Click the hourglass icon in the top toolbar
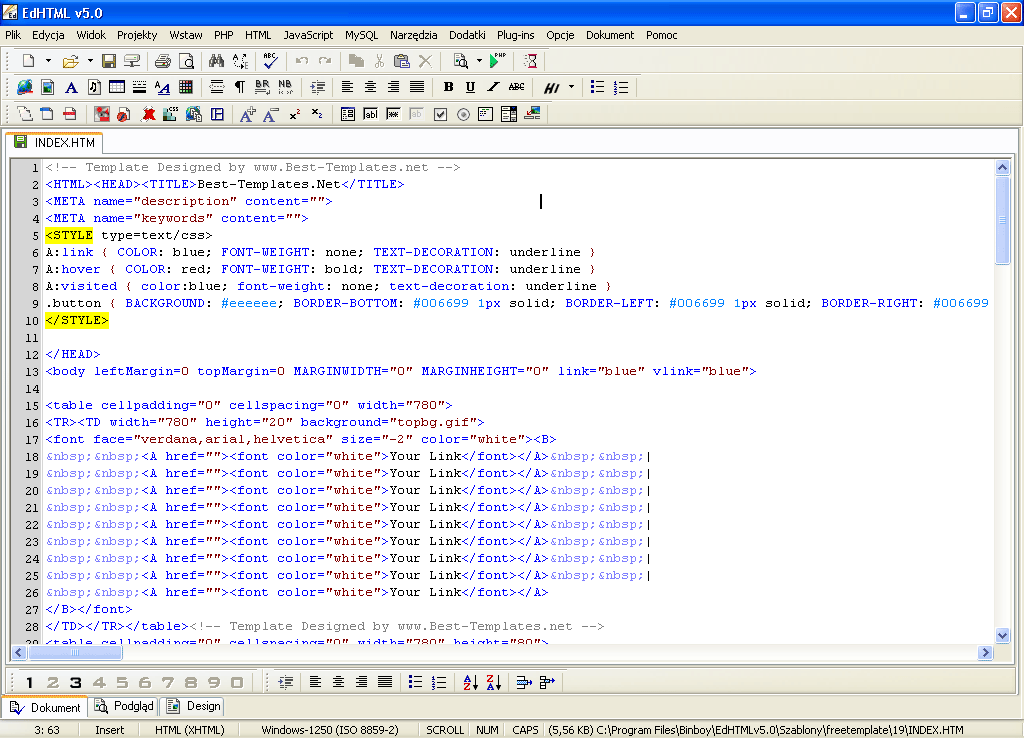1024x738 pixels. pyautogui.click(x=531, y=61)
